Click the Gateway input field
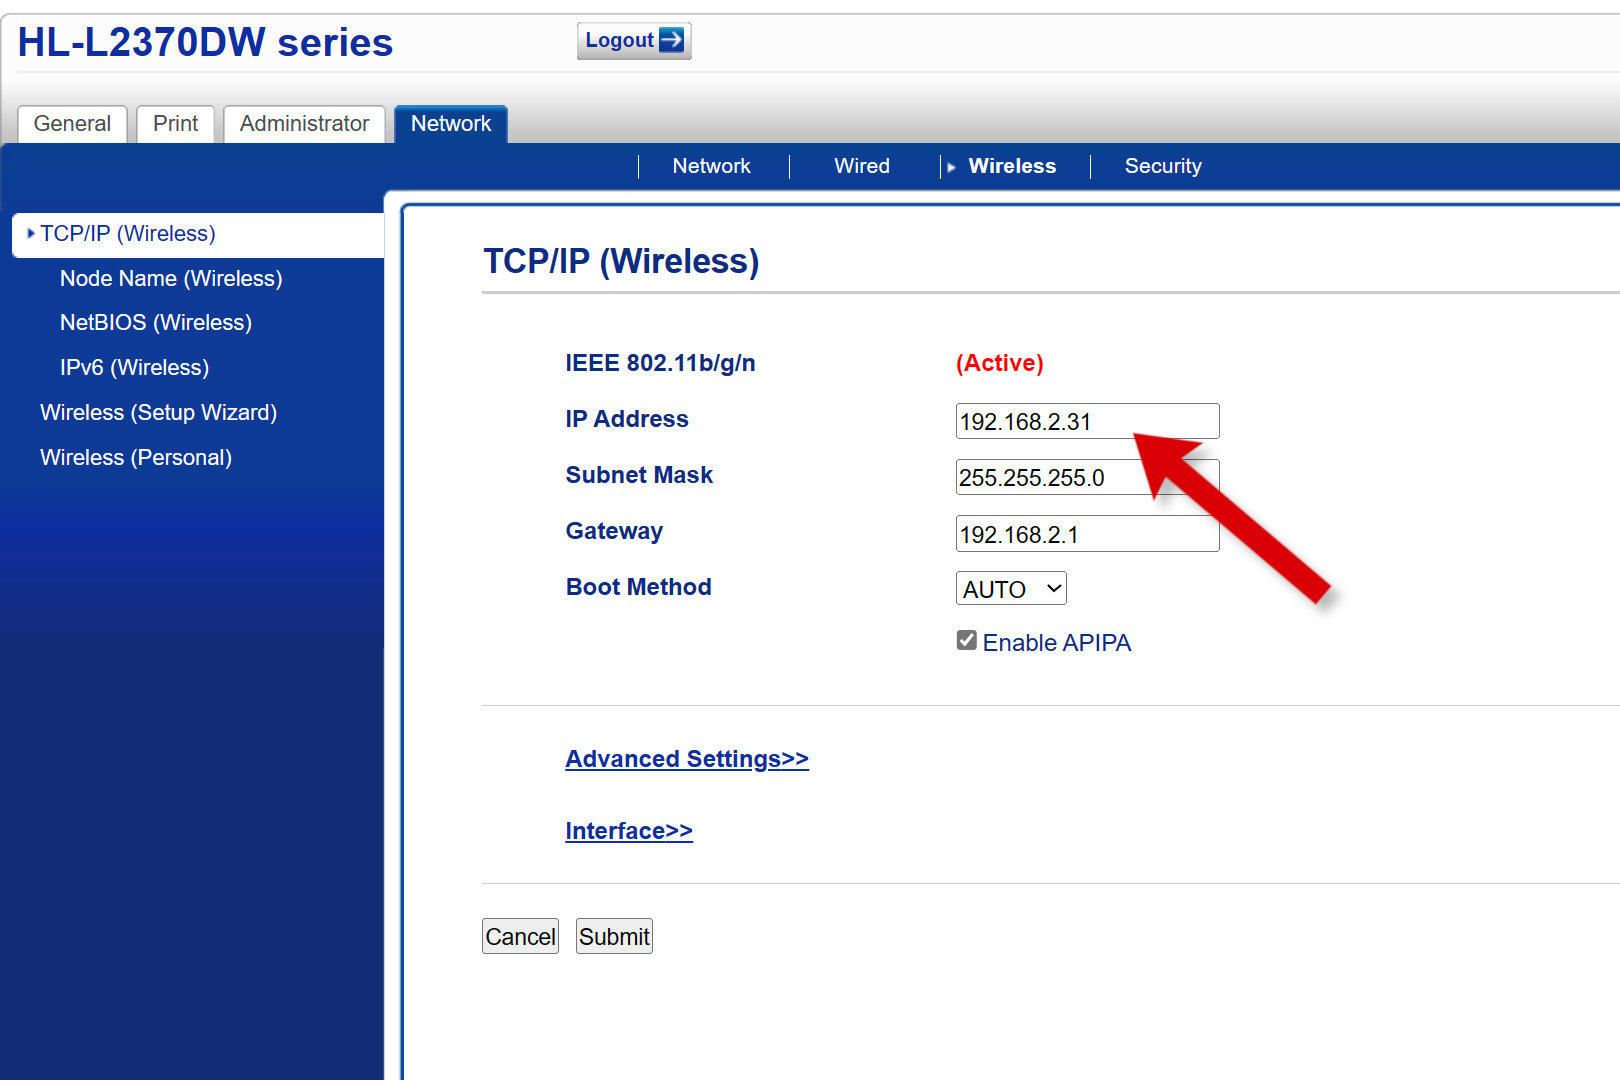Image resolution: width=1620 pixels, height=1080 pixels. (x=1086, y=534)
